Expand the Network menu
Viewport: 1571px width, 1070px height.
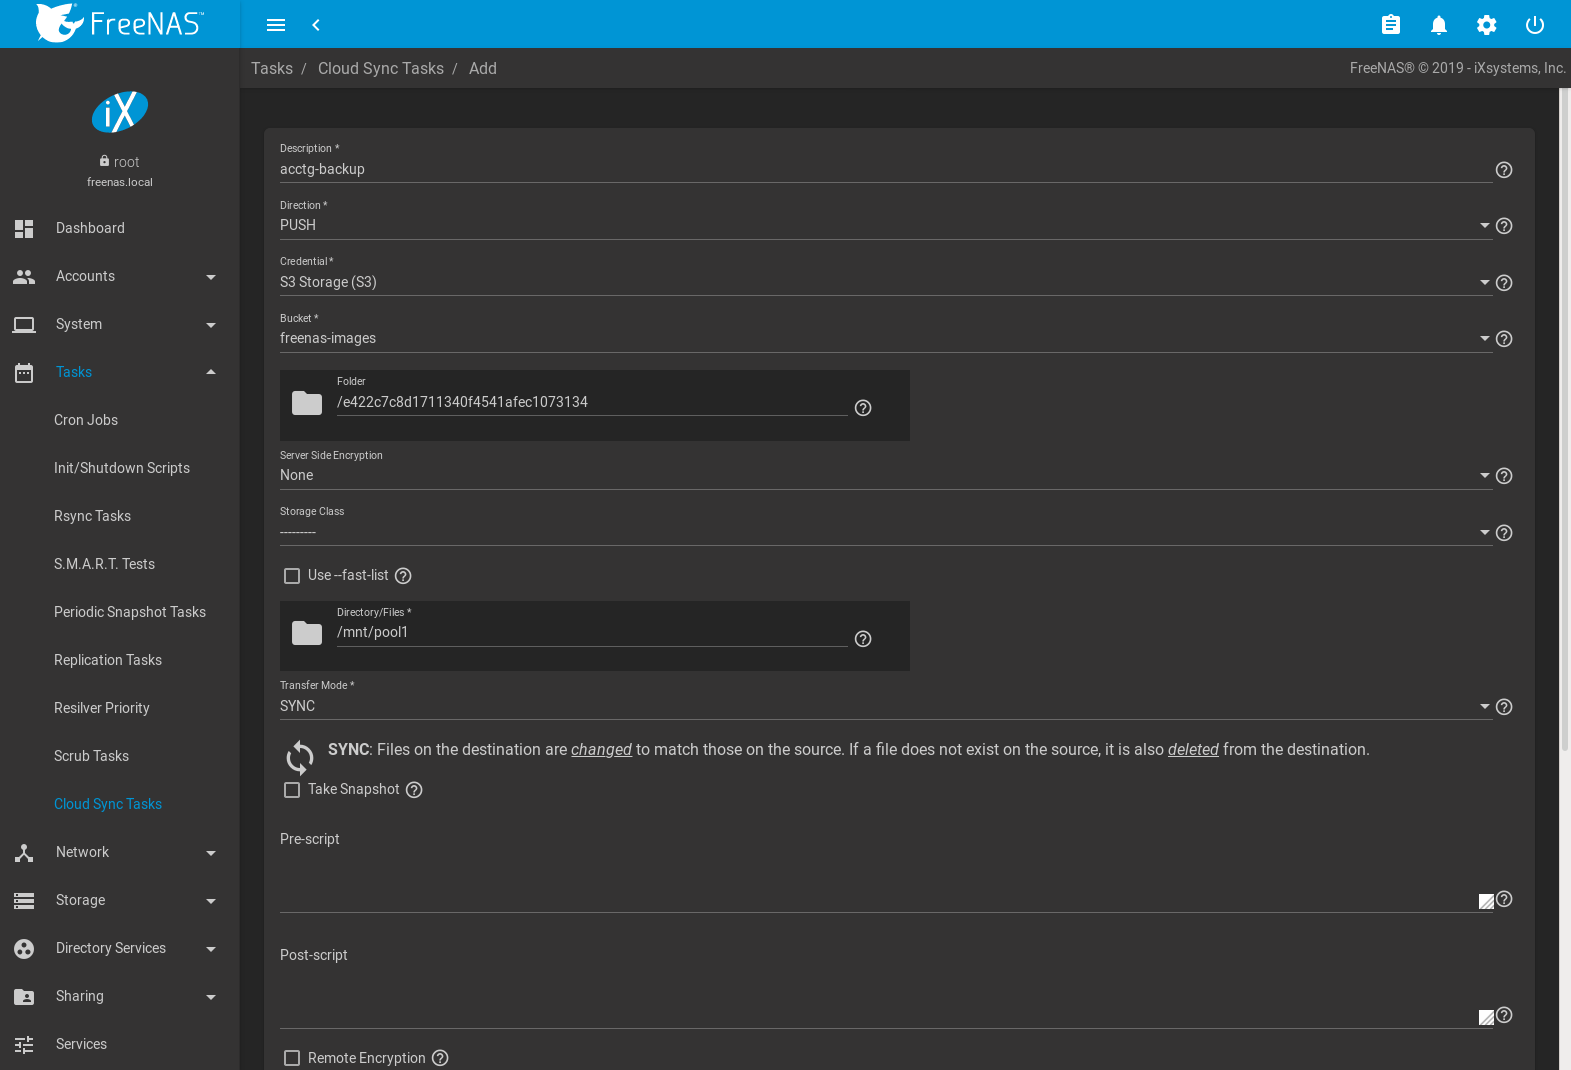coord(120,852)
